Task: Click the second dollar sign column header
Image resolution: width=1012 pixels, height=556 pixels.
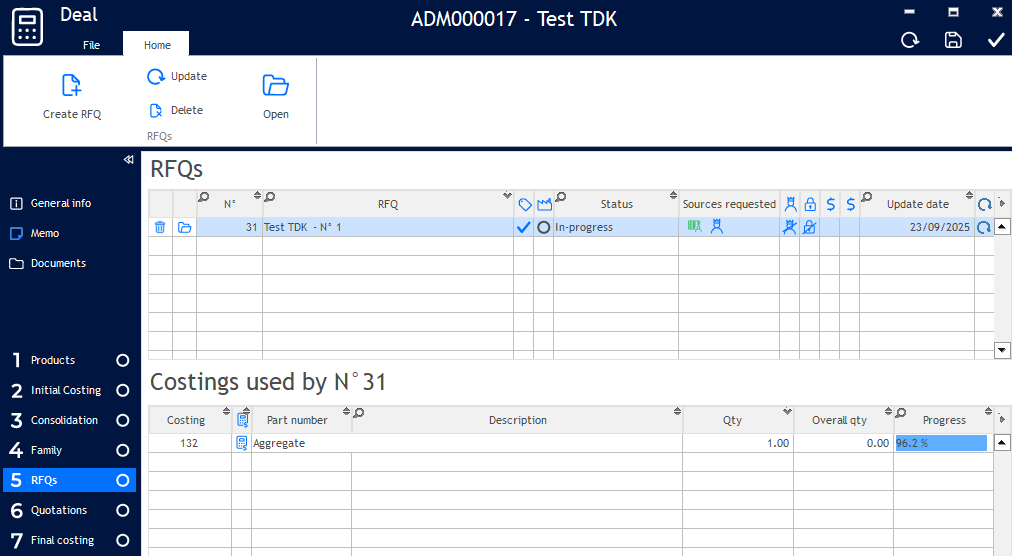Action: click(851, 204)
